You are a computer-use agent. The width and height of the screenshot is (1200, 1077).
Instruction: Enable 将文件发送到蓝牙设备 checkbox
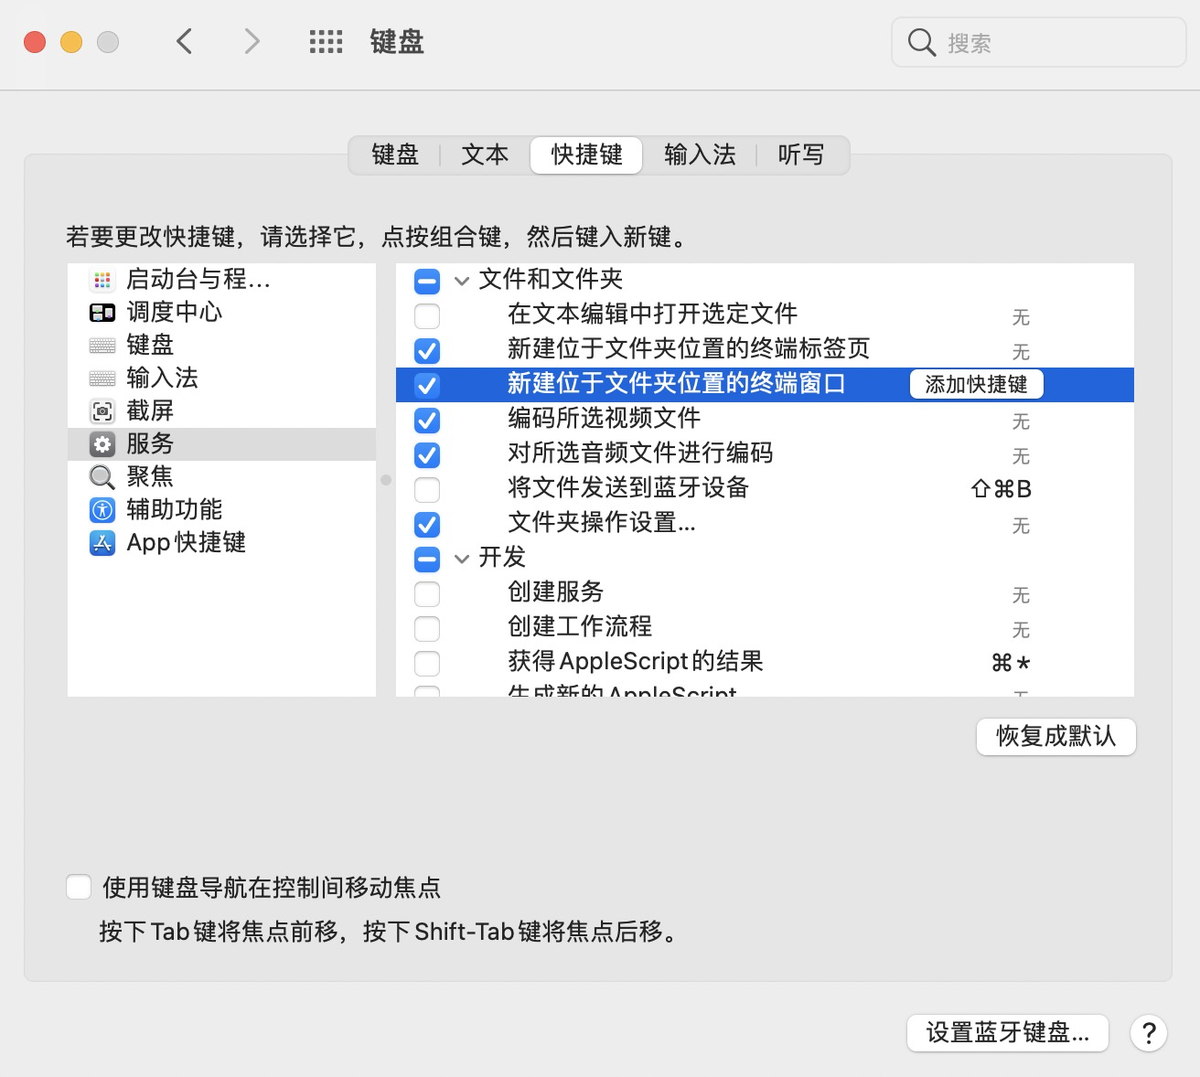[427, 490]
